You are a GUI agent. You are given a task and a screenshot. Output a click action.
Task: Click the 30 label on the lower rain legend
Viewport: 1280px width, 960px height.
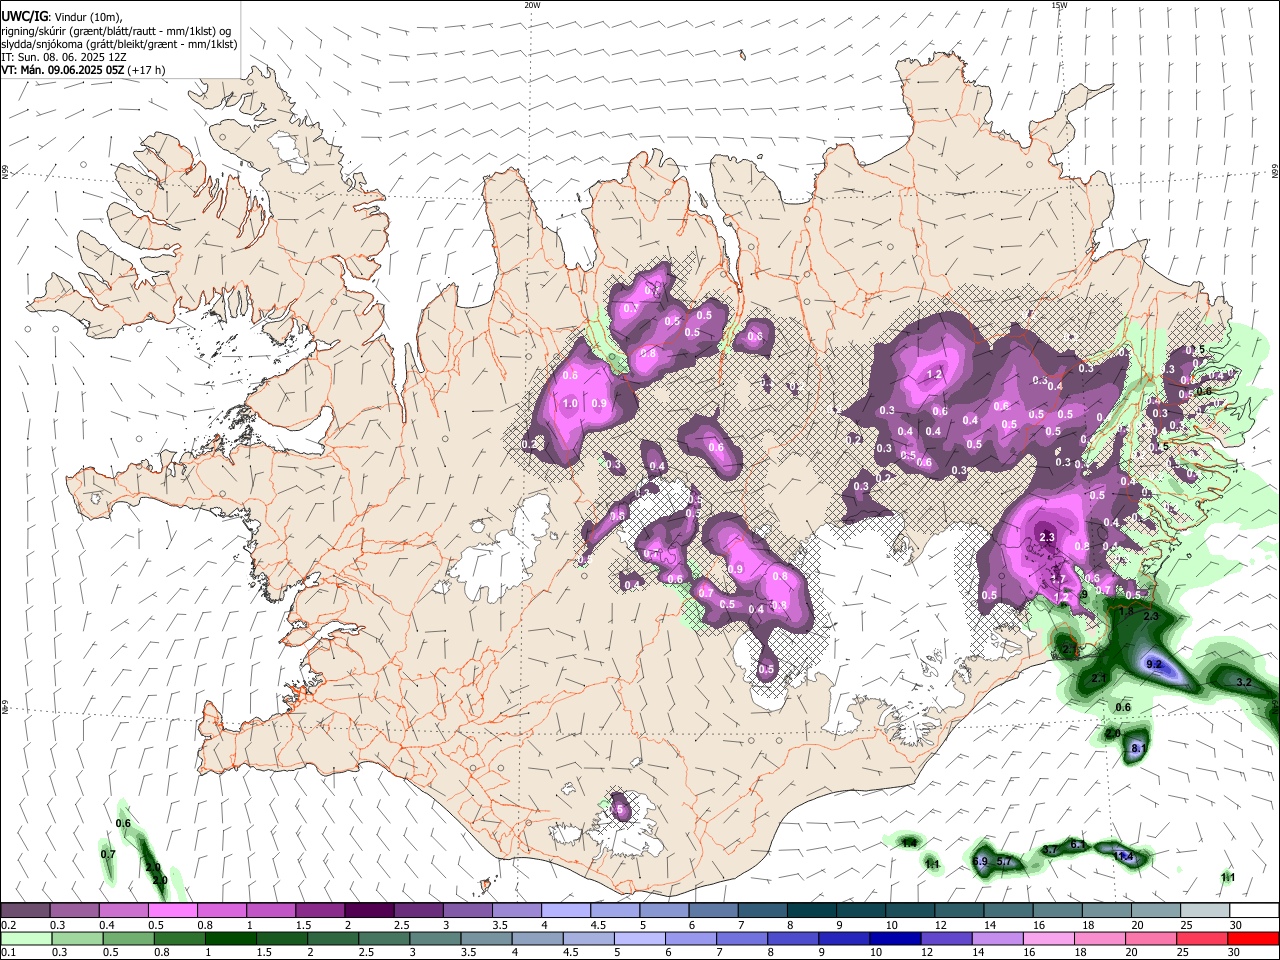(1236, 953)
